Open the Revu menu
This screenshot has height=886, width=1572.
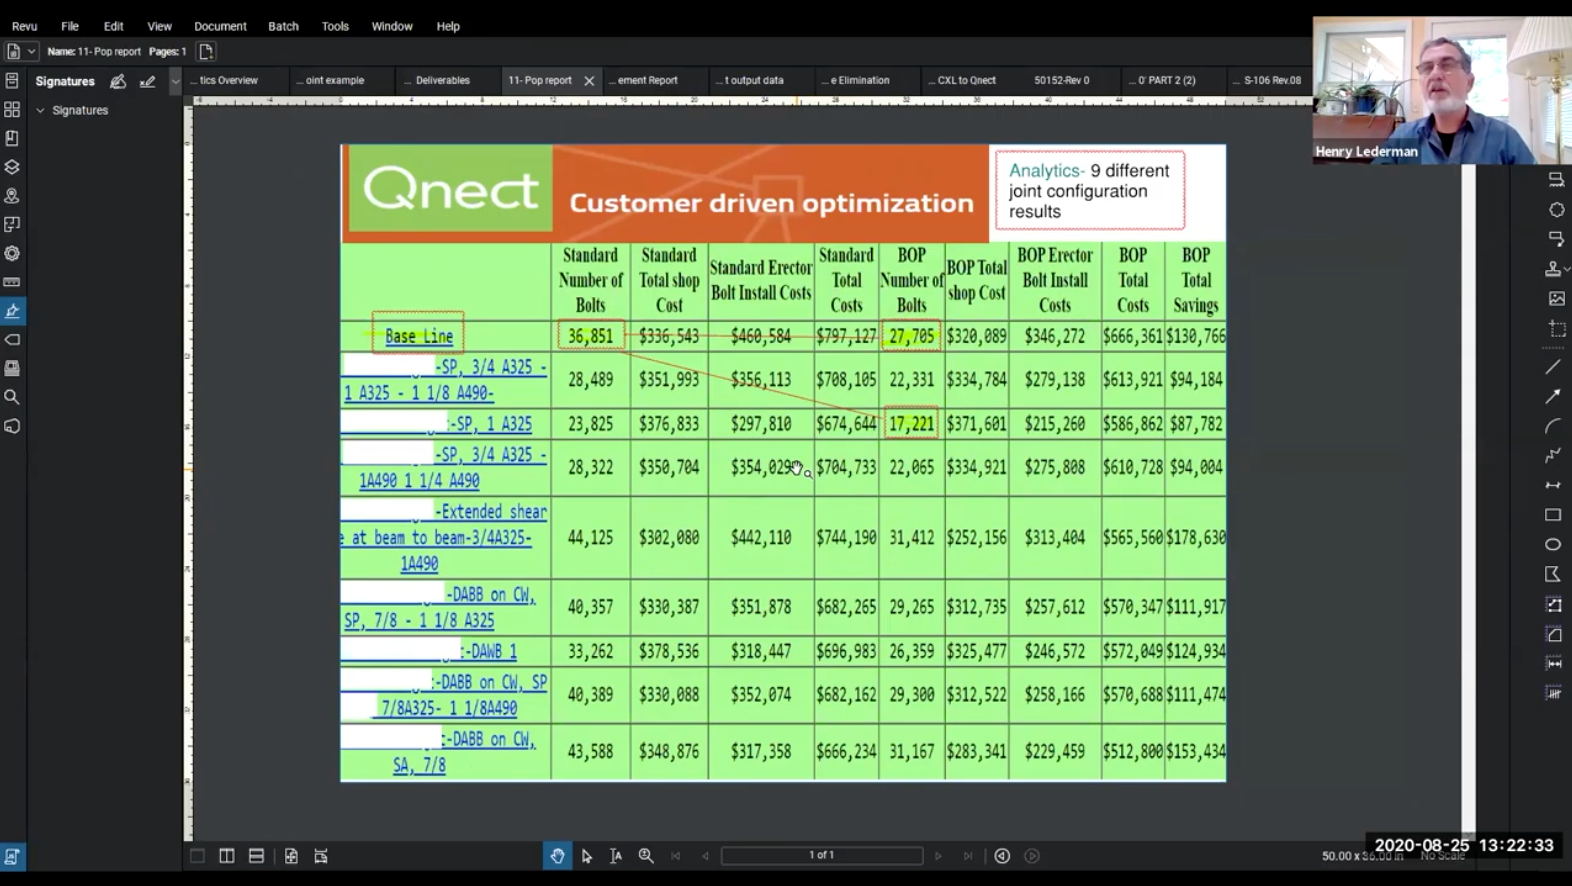pyautogui.click(x=24, y=26)
